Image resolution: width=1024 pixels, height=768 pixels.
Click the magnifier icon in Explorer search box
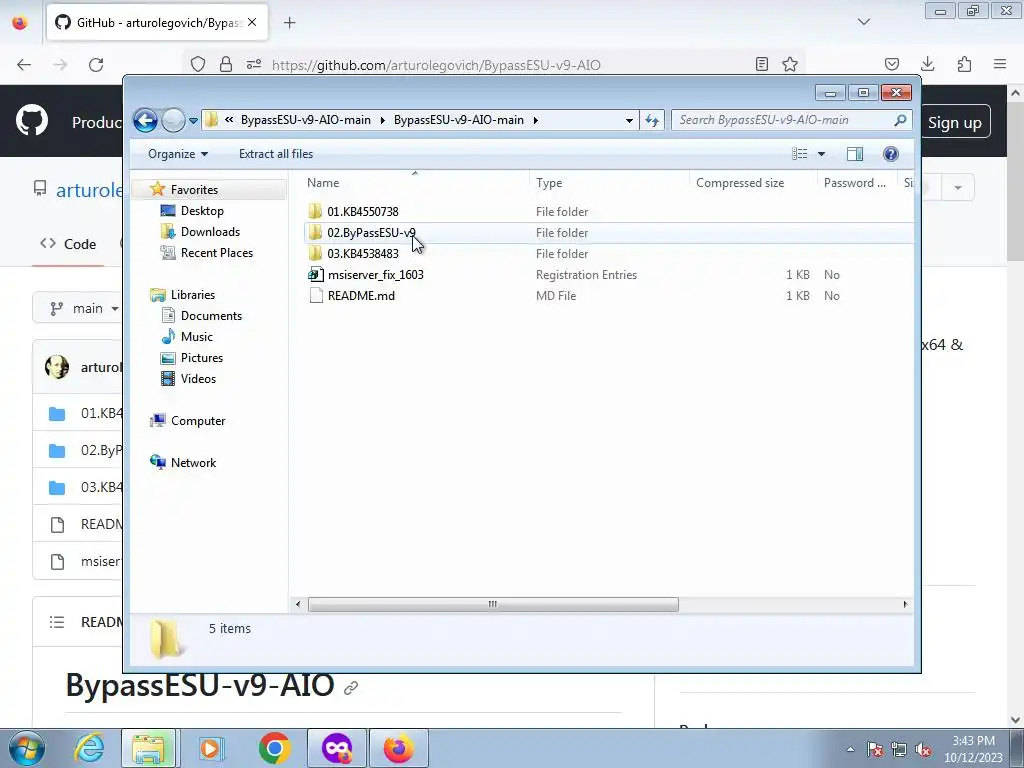pyautogui.click(x=901, y=120)
